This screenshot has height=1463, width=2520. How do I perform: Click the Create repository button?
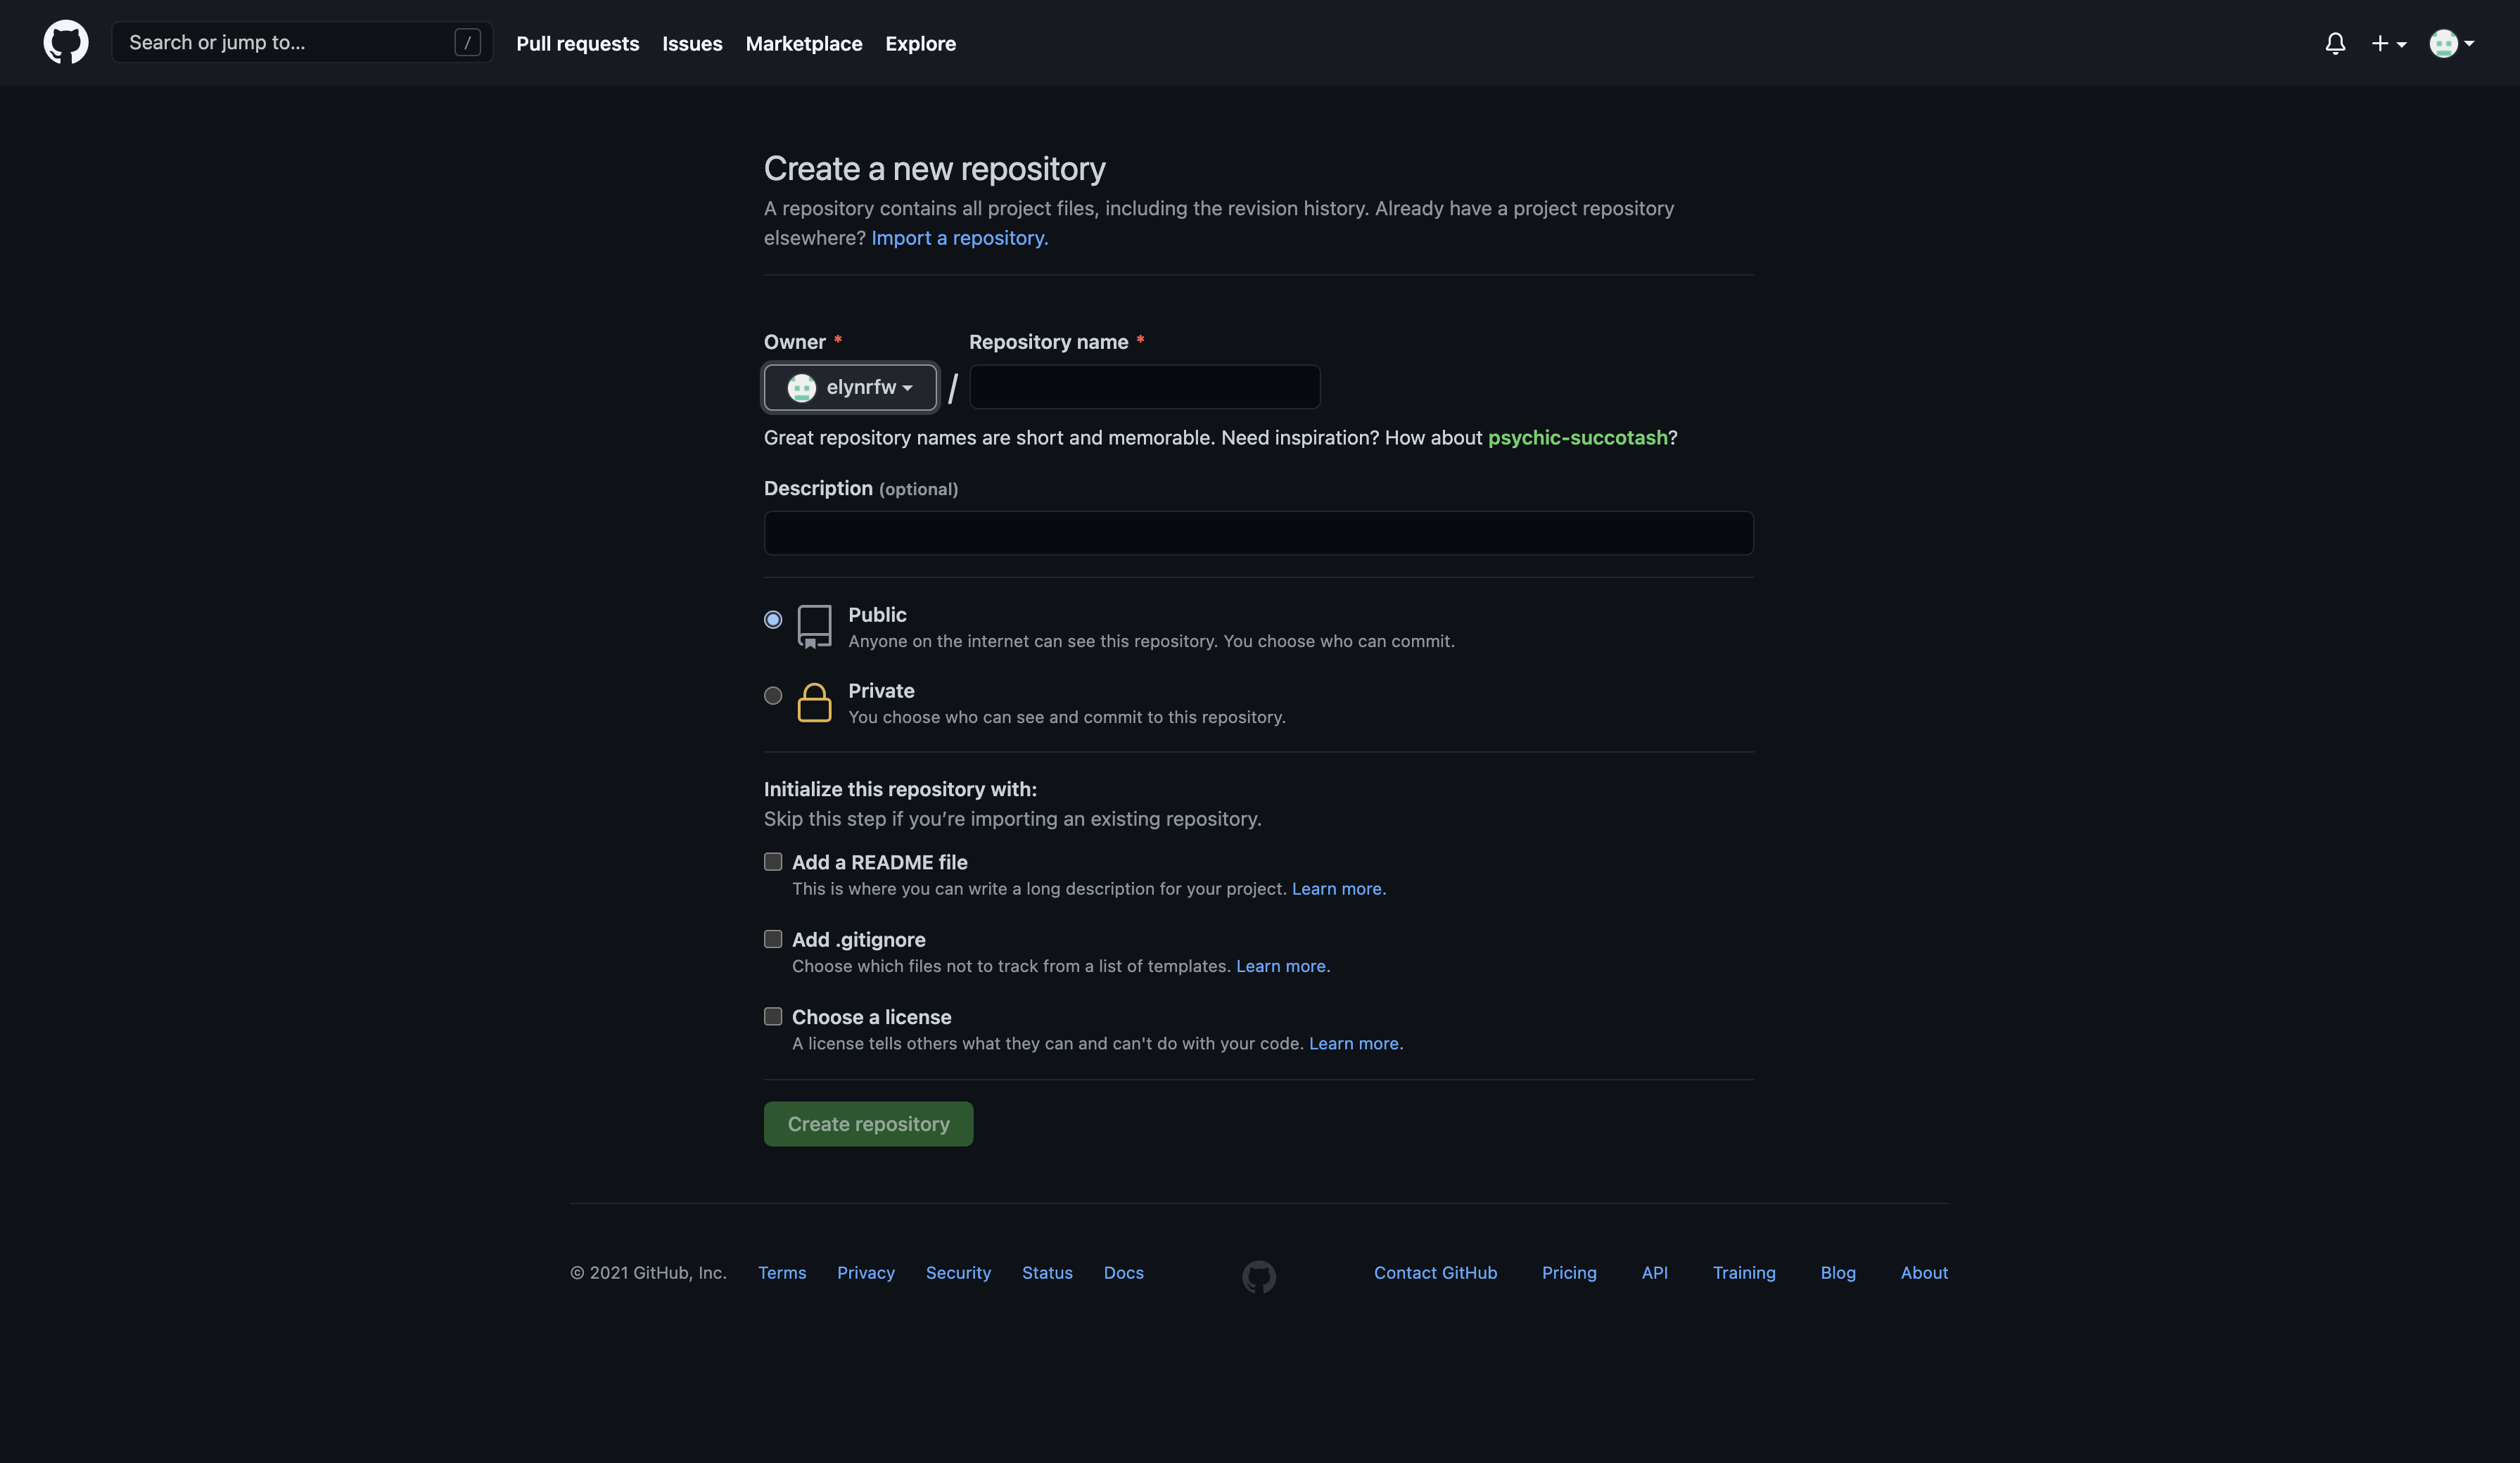tap(868, 1124)
